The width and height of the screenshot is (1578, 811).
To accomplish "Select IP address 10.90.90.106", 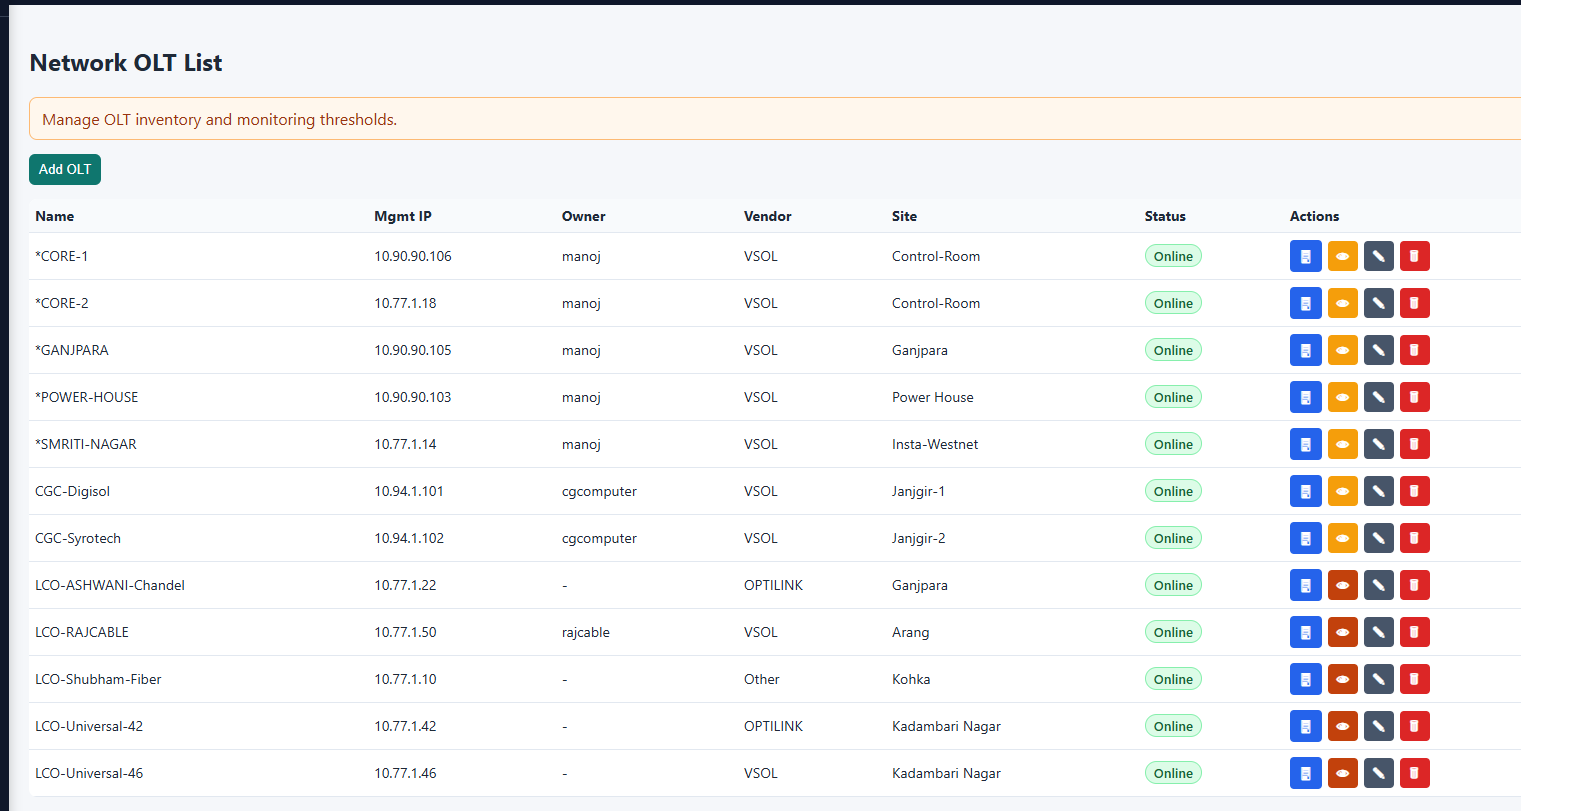I will [413, 256].
